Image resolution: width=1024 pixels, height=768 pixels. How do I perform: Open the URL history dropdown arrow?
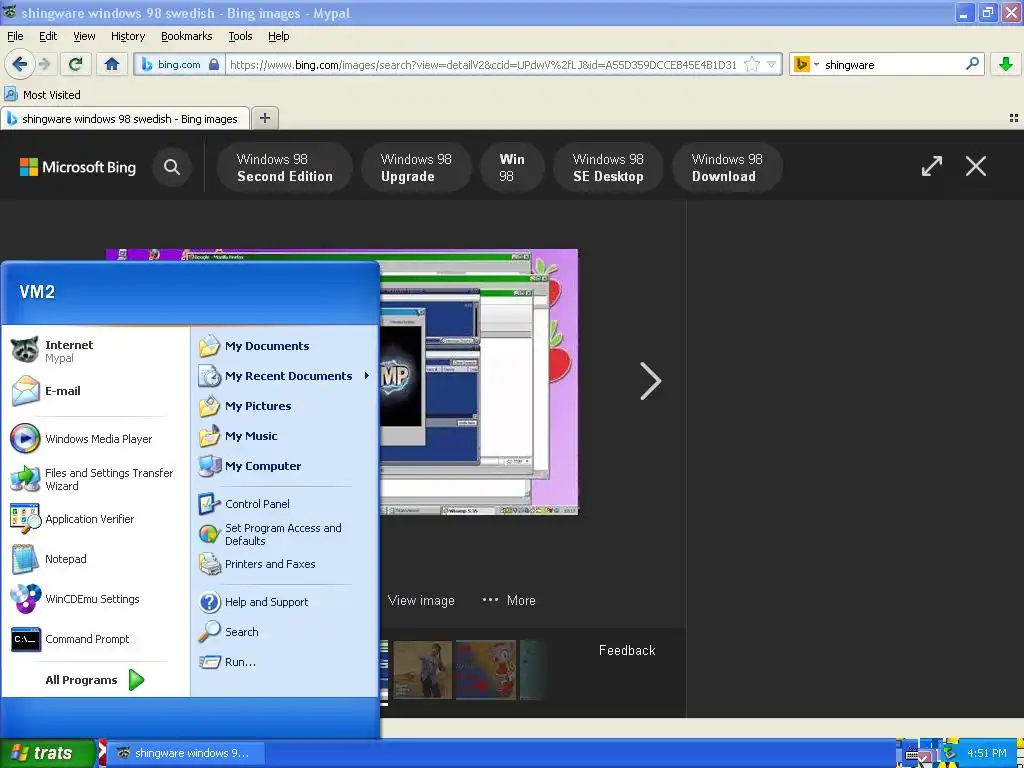(x=771, y=64)
